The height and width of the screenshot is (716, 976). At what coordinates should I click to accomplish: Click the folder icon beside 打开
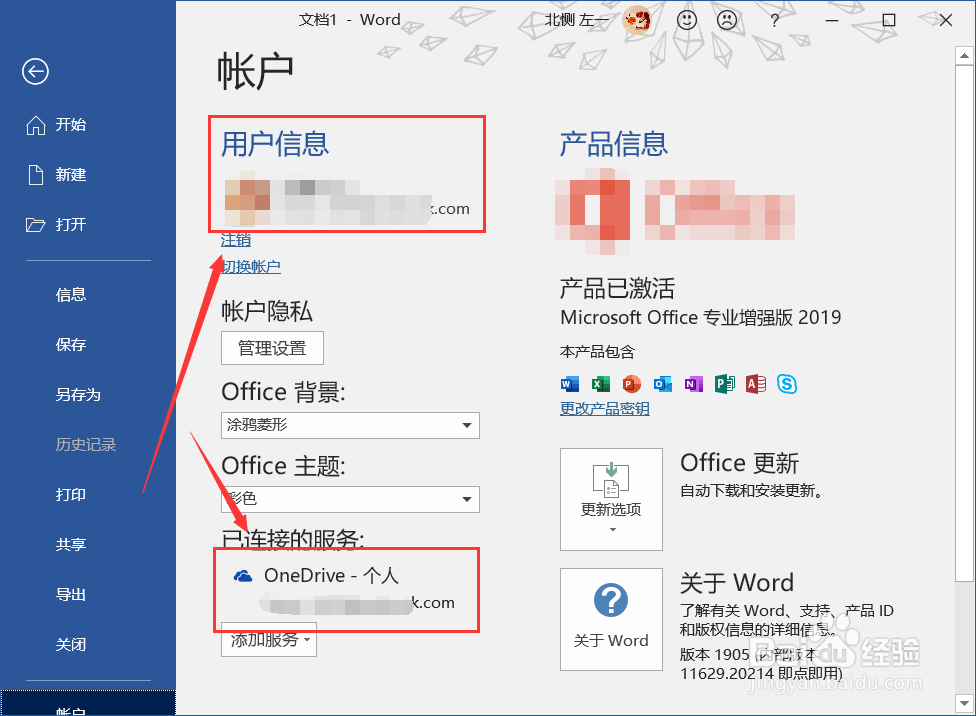35,225
